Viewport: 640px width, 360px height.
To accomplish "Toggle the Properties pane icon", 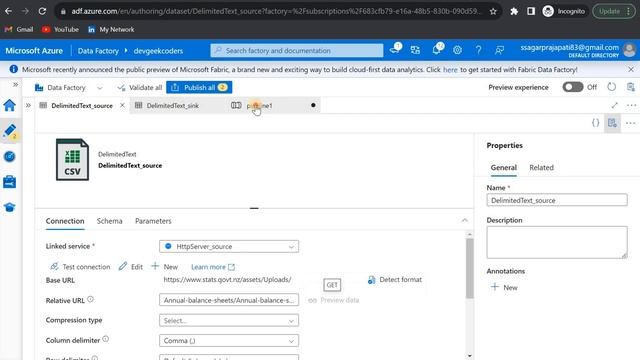I will [x=612, y=123].
